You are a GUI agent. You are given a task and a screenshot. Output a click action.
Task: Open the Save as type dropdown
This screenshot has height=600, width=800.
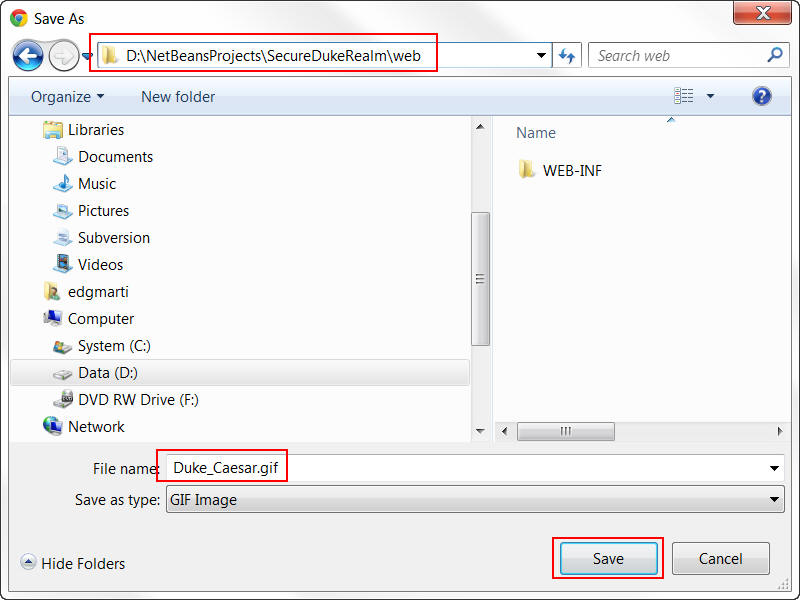pos(775,499)
